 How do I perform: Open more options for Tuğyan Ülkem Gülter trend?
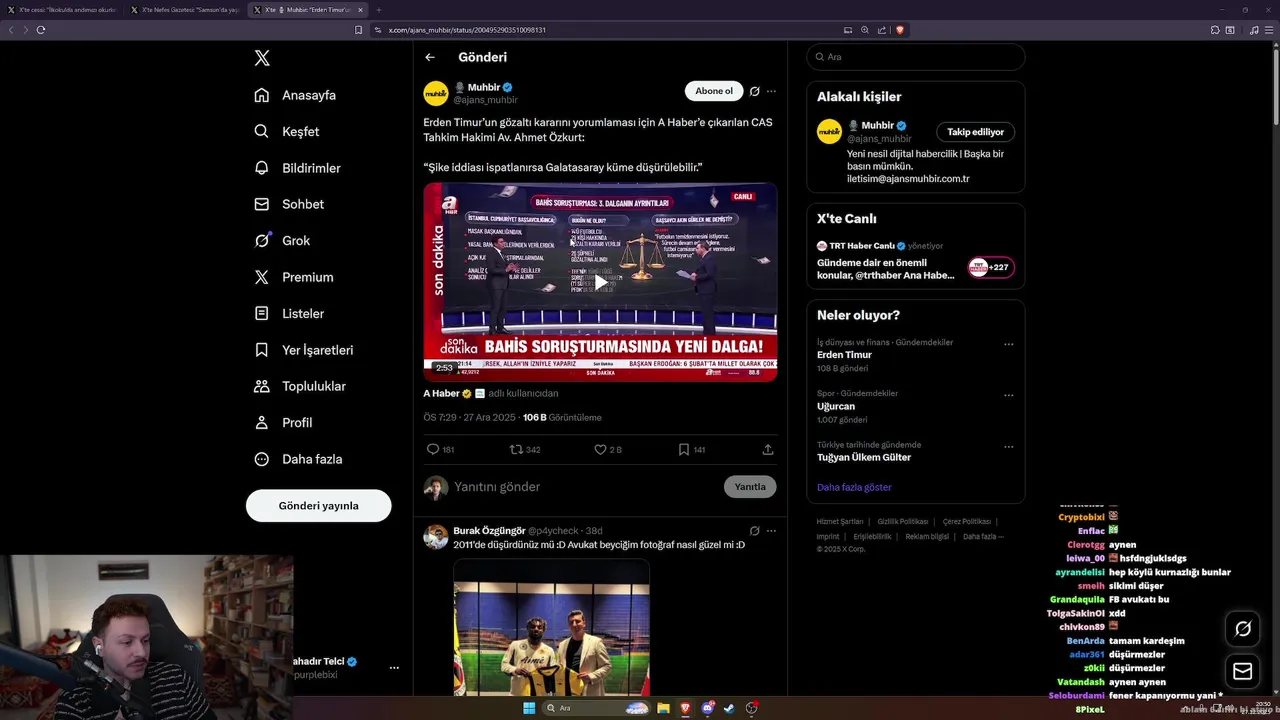click(x=1009, y=446)
